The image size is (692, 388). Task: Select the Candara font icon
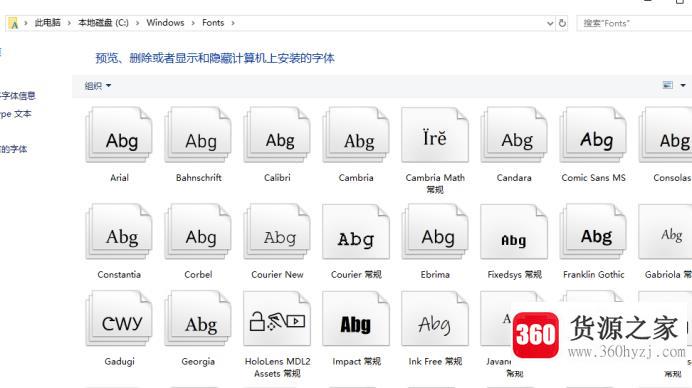pos(514,135)
